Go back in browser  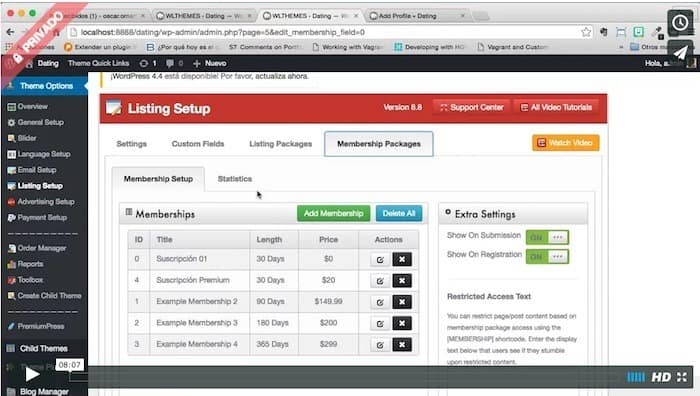click(x=10, y=32)
